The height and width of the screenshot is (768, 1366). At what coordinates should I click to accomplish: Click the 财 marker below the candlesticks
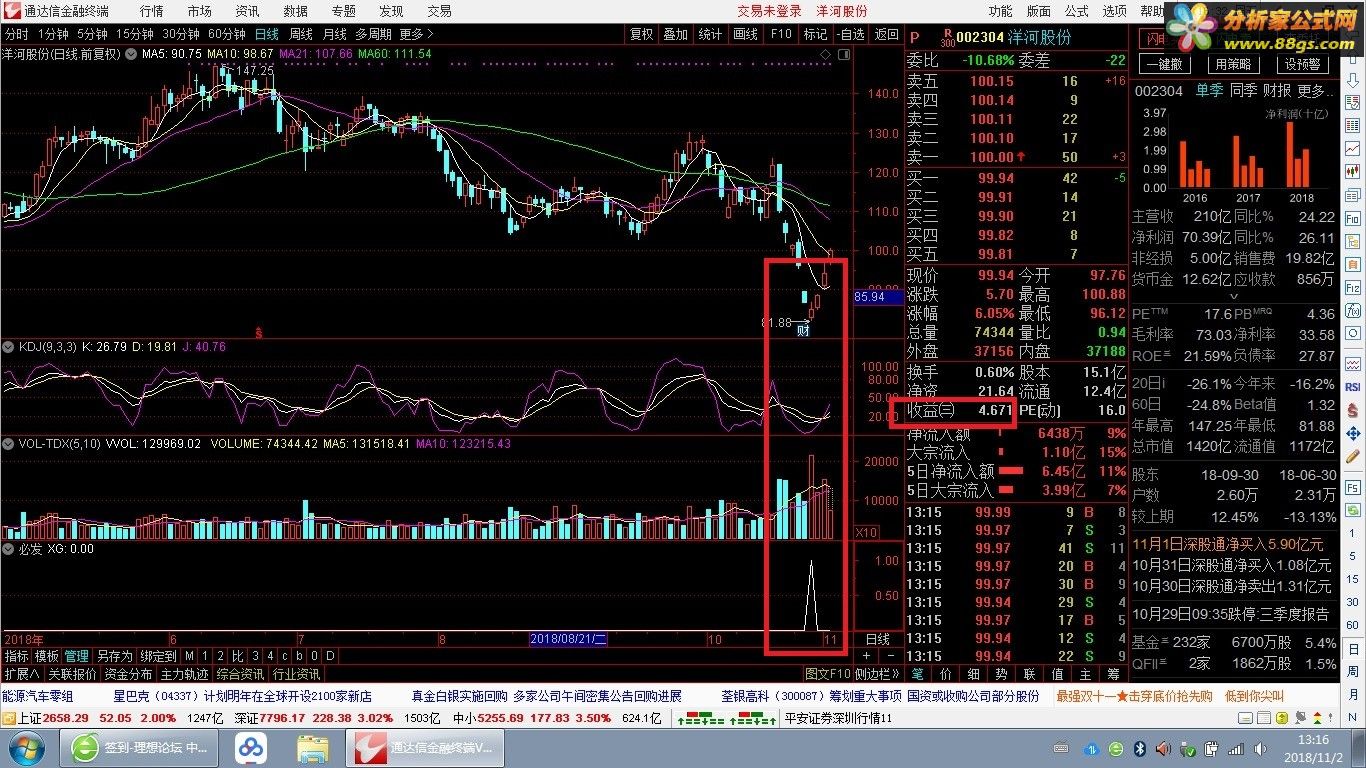pos(802,330)
